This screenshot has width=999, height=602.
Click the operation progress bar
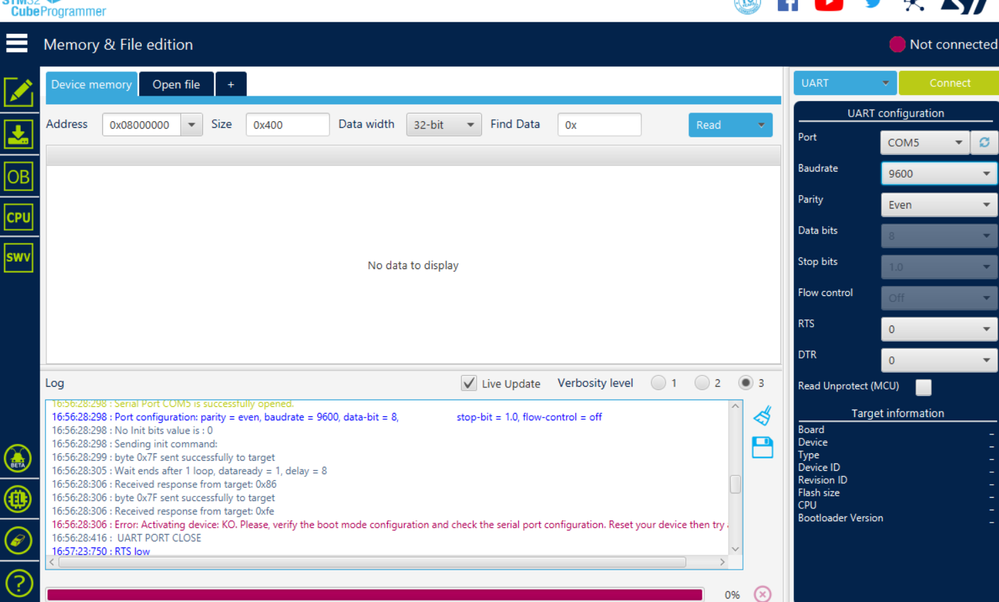point(375,594)
